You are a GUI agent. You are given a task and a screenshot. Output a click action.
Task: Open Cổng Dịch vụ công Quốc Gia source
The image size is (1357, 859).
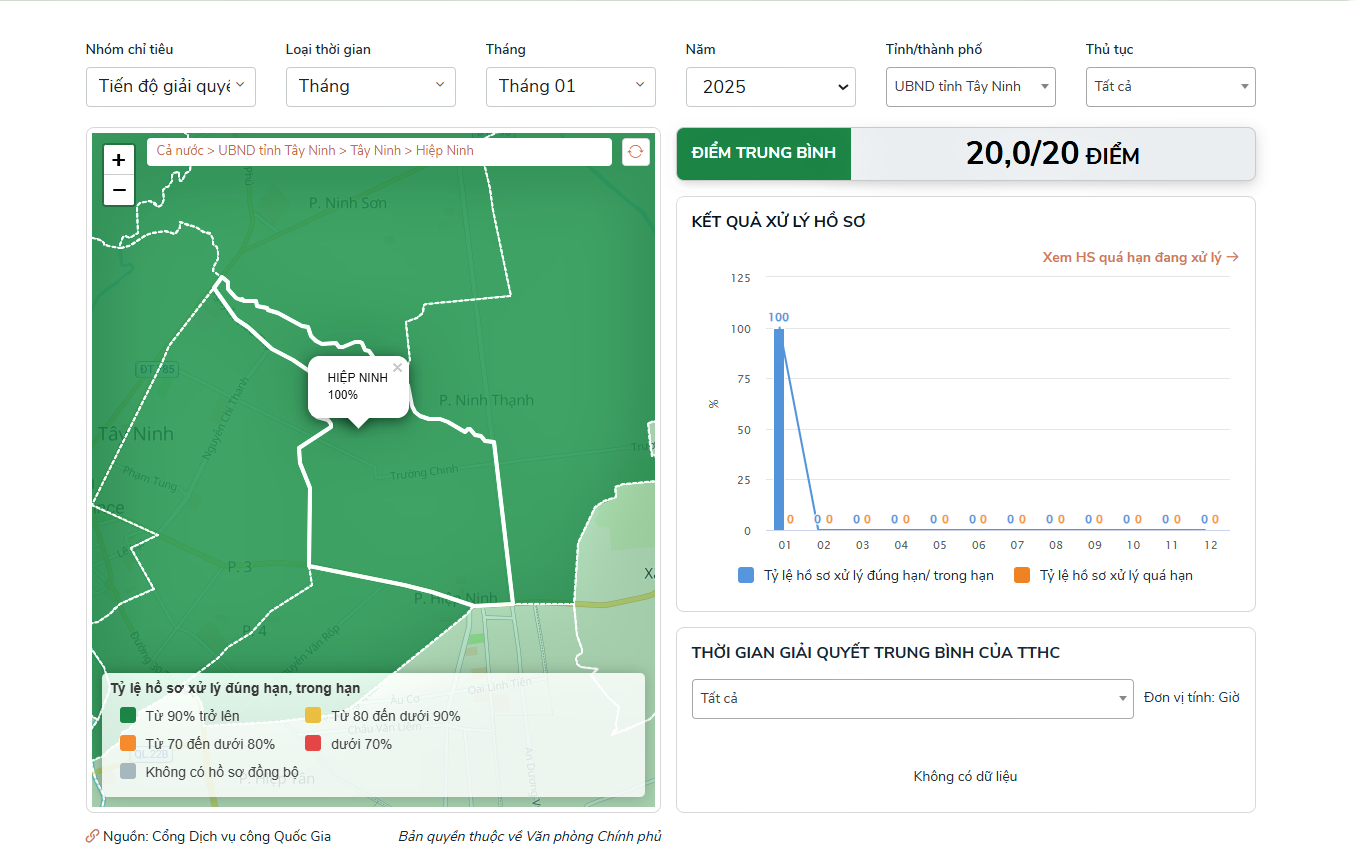(241, 836)
